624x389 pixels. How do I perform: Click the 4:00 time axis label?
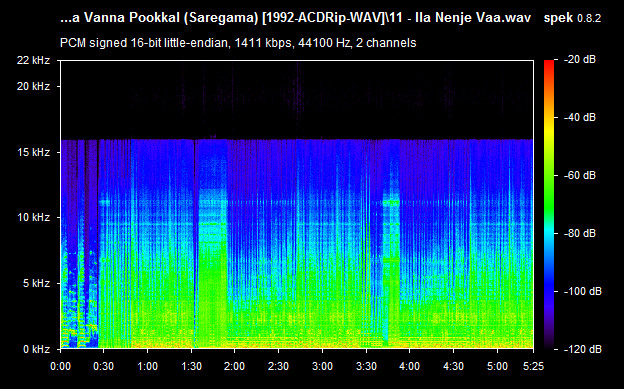pos(410,366)
